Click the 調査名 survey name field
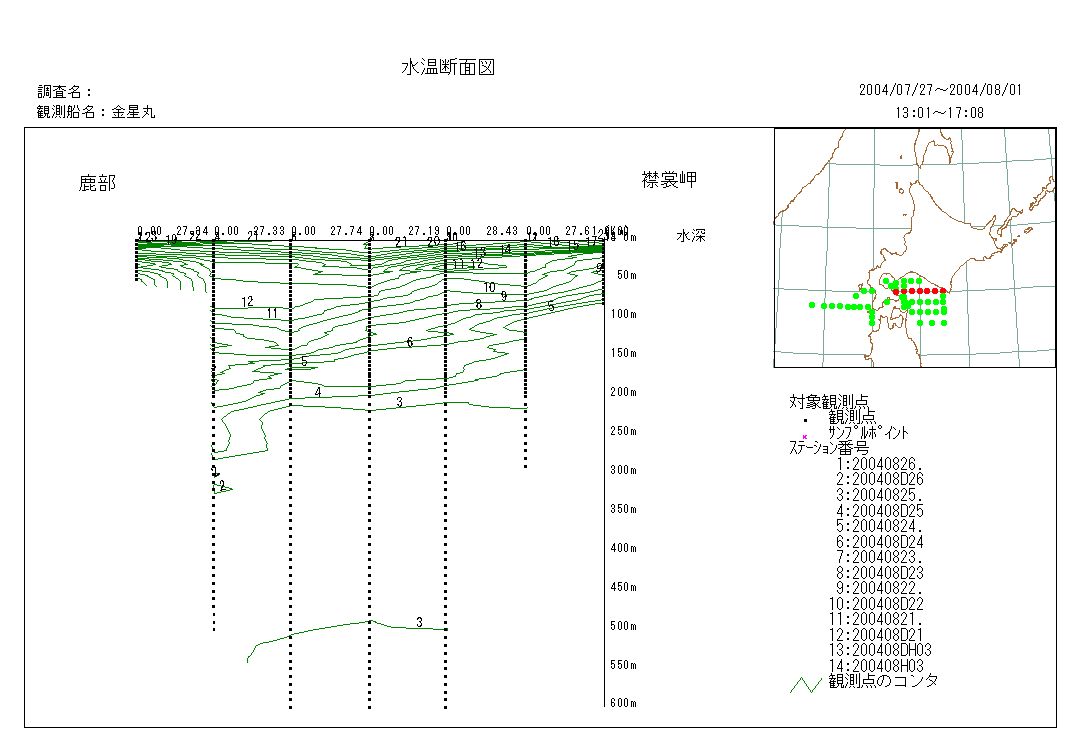This screenshot has height=755, width=1084. pos(65,92)
